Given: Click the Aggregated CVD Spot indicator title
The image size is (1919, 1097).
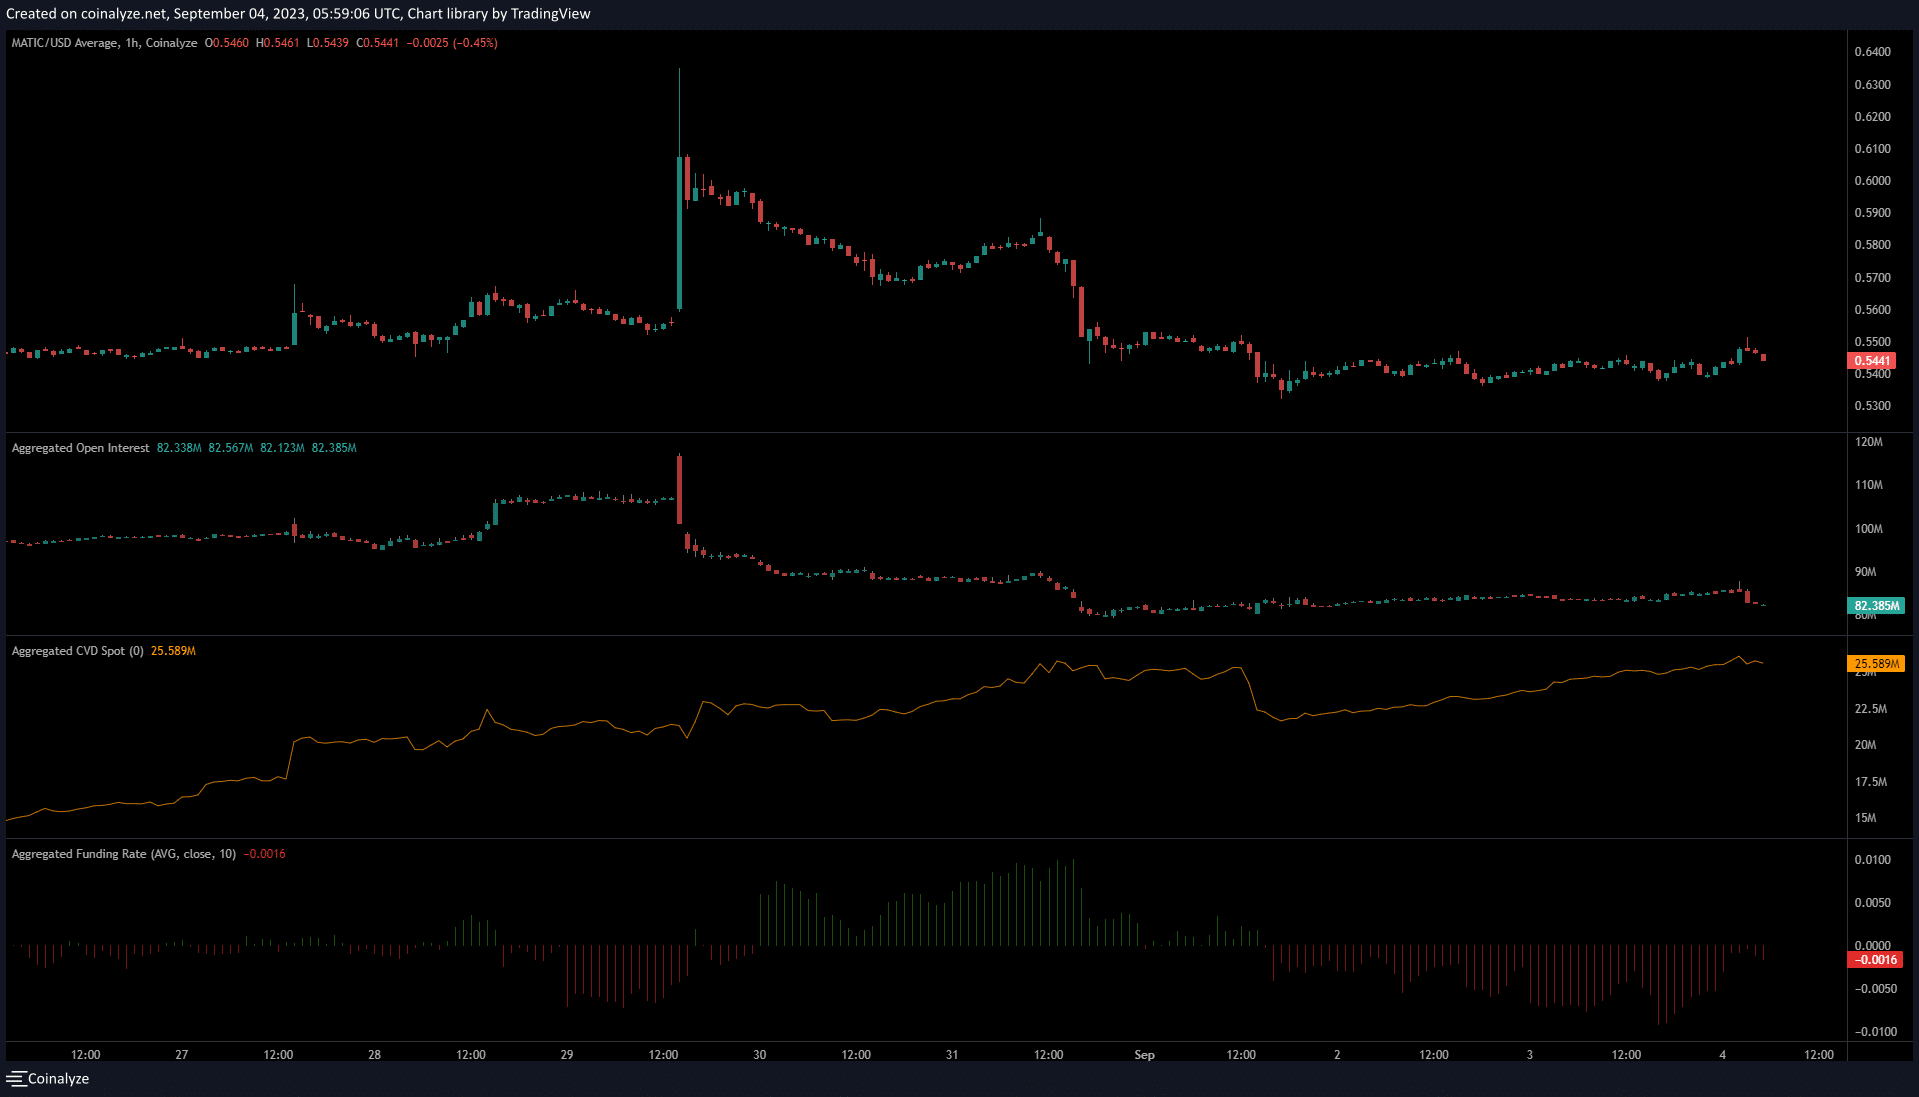Looking at the screenshot, I should coord(78,651).
